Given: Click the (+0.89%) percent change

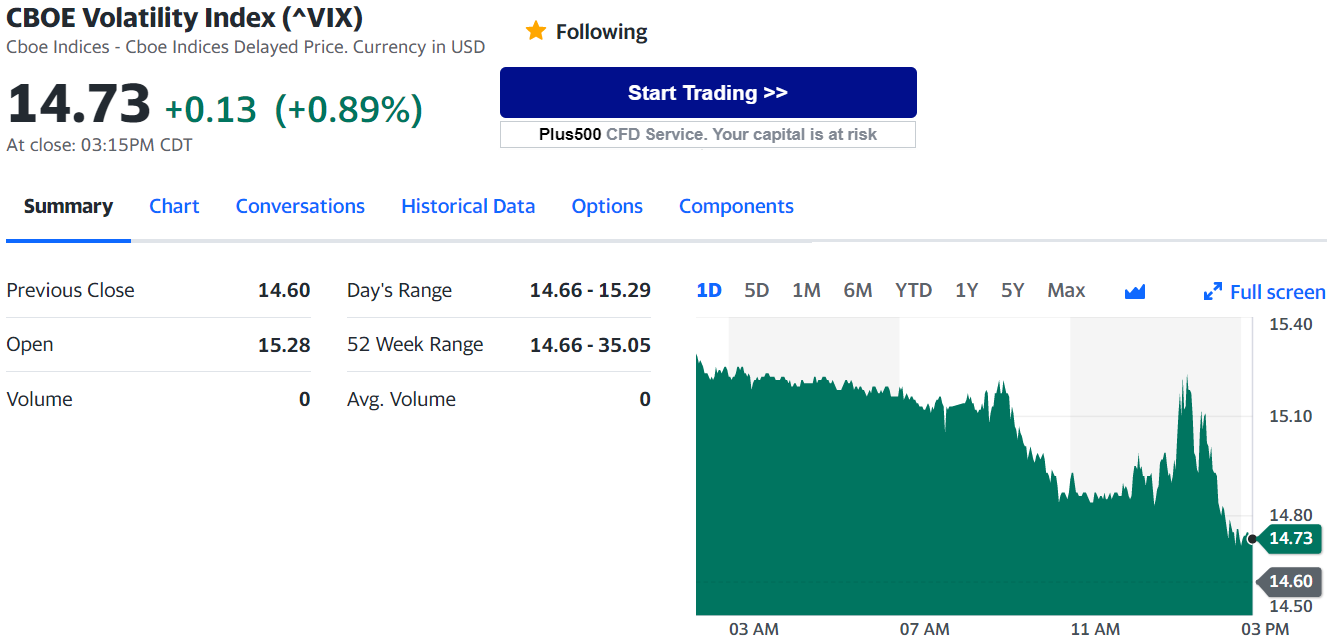Looking at the screenshot, I should pos(348,109).
